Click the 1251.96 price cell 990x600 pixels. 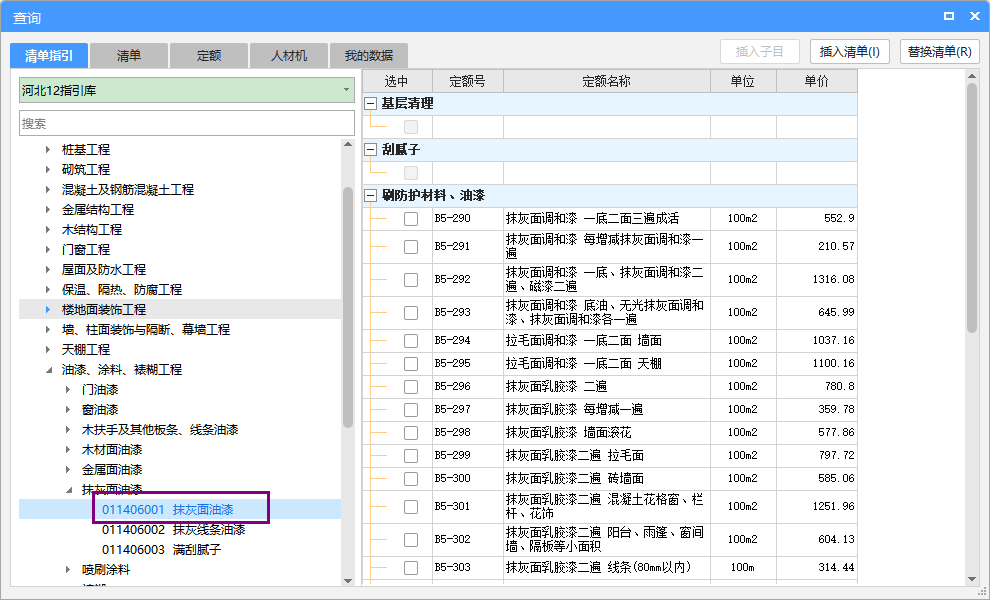(x=816, y=507)
